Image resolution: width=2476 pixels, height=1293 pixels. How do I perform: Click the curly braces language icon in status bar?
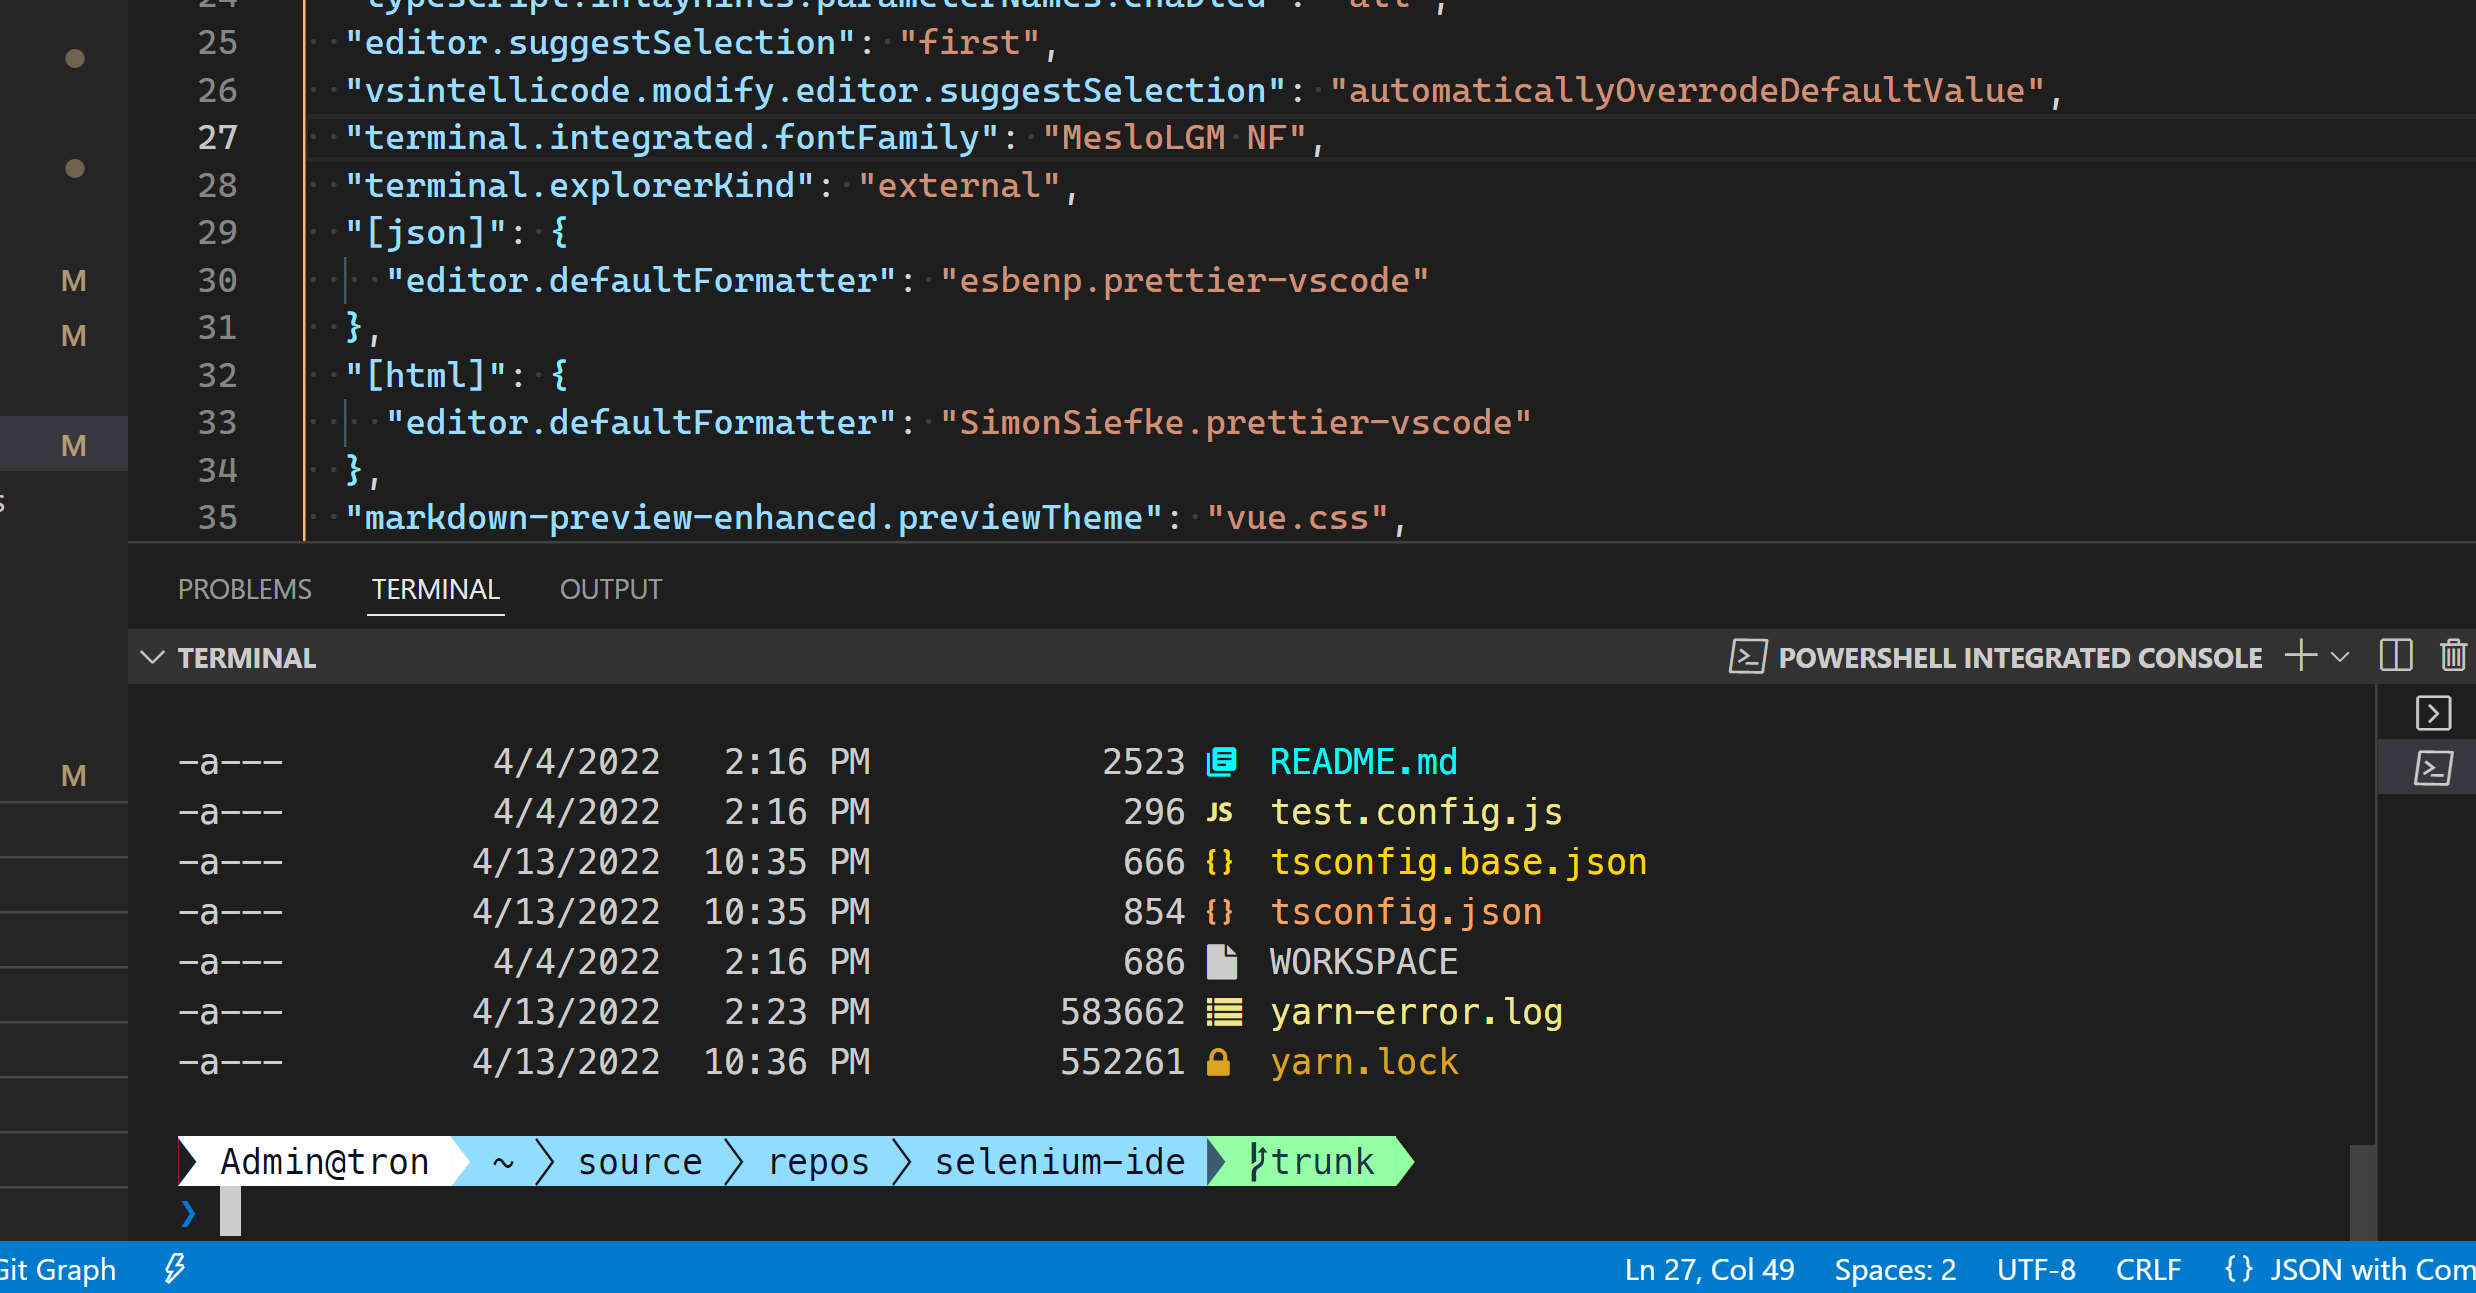click(2237, 1268)
